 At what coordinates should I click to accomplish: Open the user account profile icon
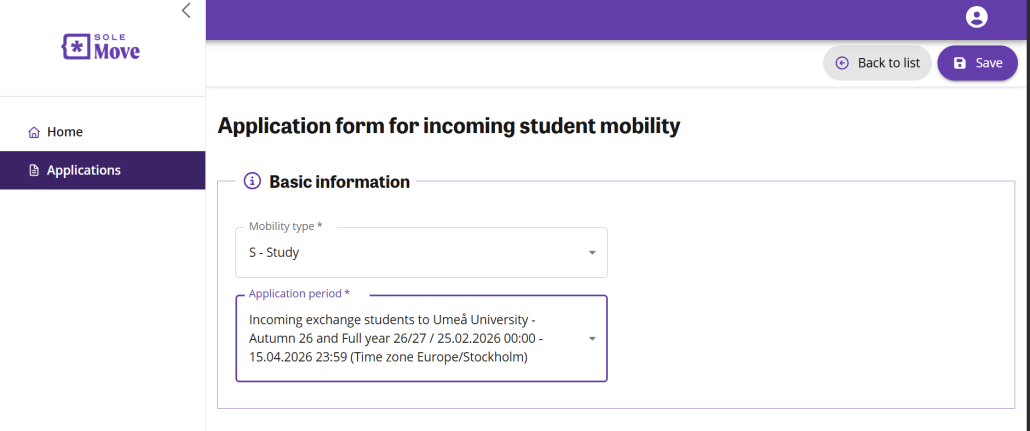pyautogui.click(x=976, y=17)
